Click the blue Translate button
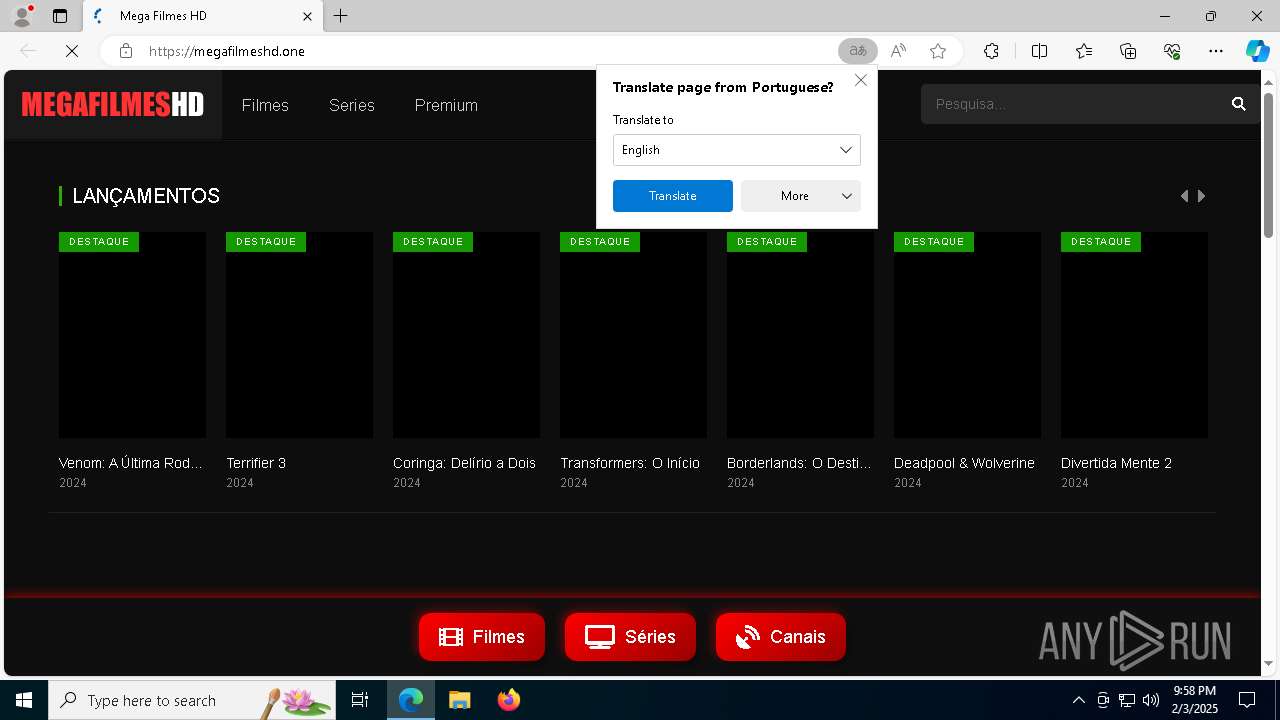1280x720 pixels. 673,196
